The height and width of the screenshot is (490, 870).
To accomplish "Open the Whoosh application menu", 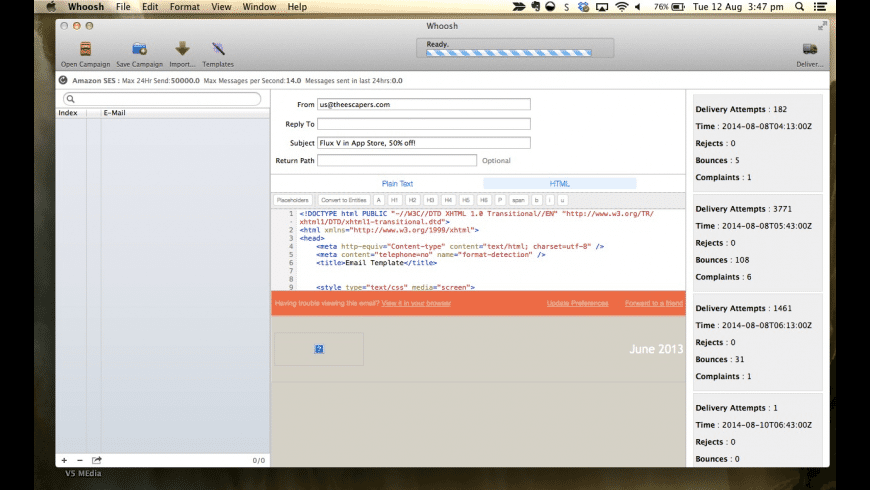I will pos(86,7).
